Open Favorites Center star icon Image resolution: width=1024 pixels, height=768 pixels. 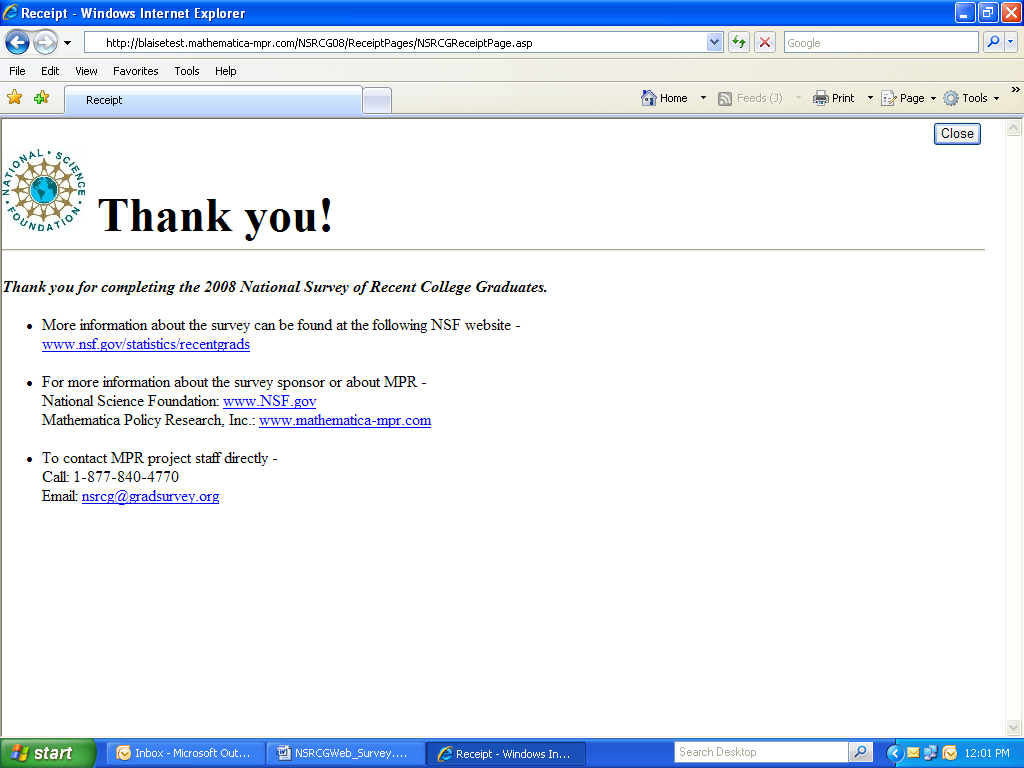[x=14, y=98]
